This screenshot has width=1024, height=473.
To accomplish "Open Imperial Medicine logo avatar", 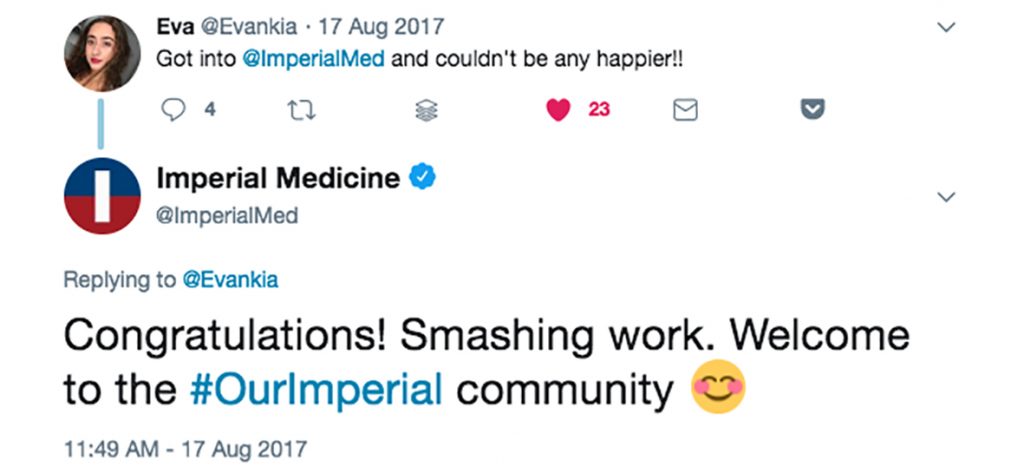I will 102,196.
